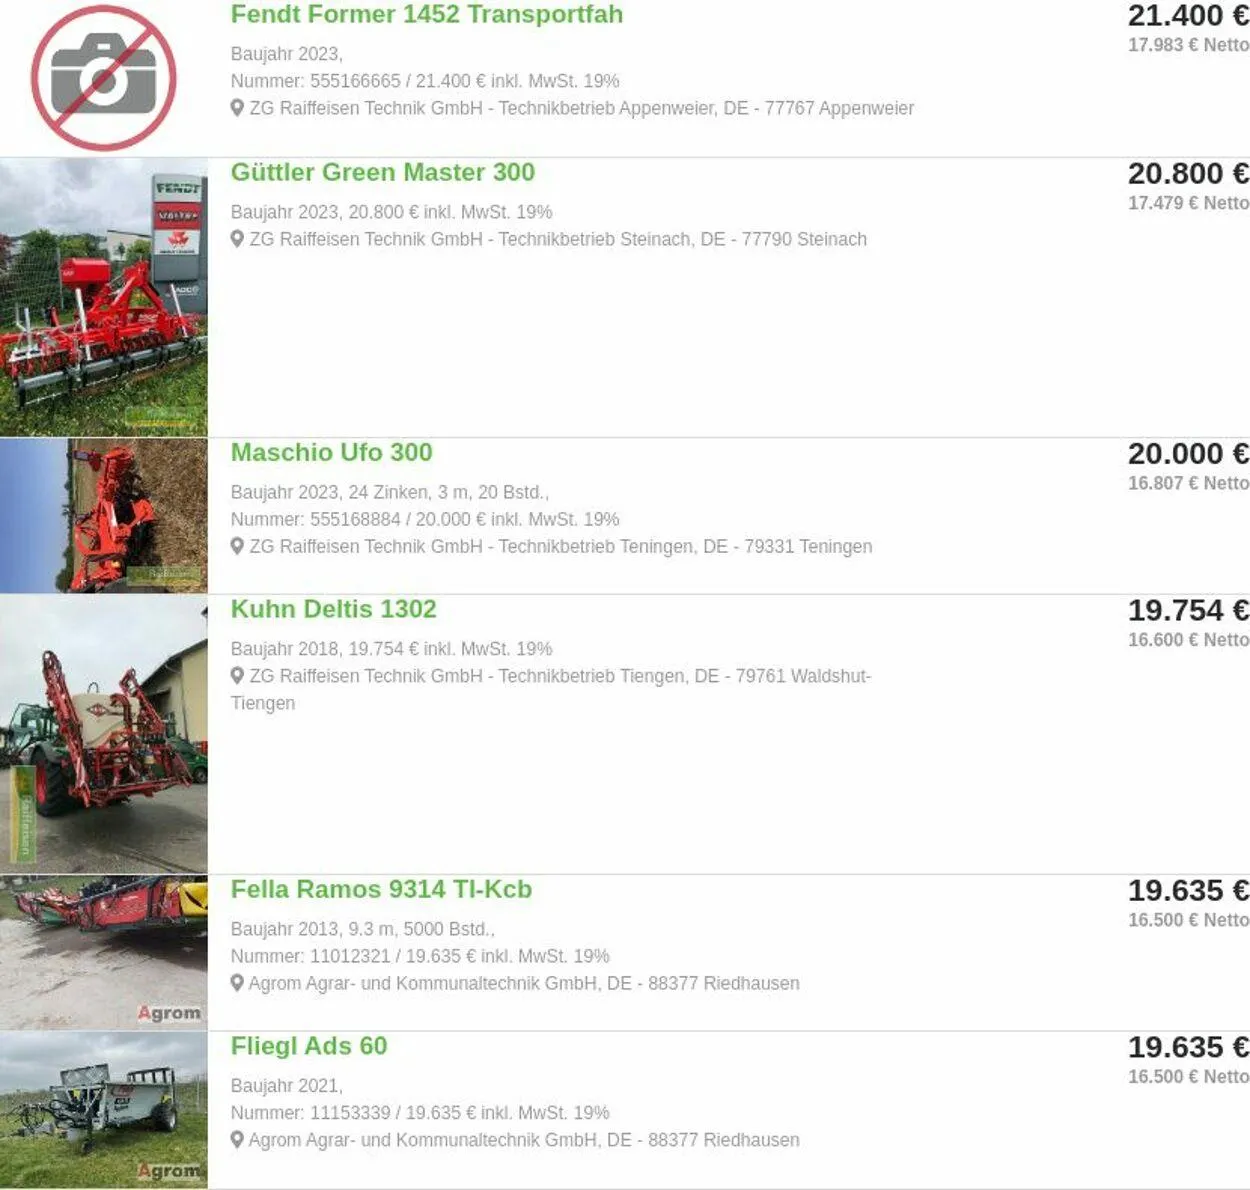The width and height of the screenshot is (1250, 1190).
Task: View the Fliegl Ads 60 photo thumbnail
Action: 104,1110
